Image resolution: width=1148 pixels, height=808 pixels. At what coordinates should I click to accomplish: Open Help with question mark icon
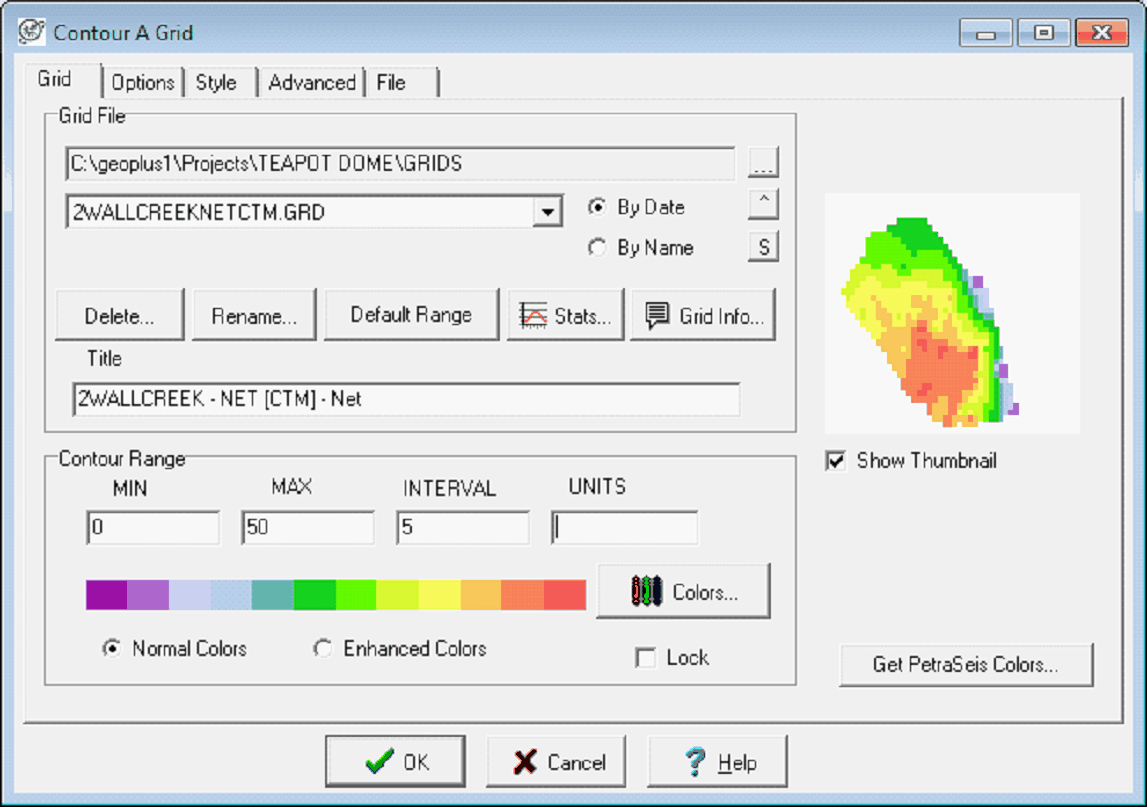[718, 762]
